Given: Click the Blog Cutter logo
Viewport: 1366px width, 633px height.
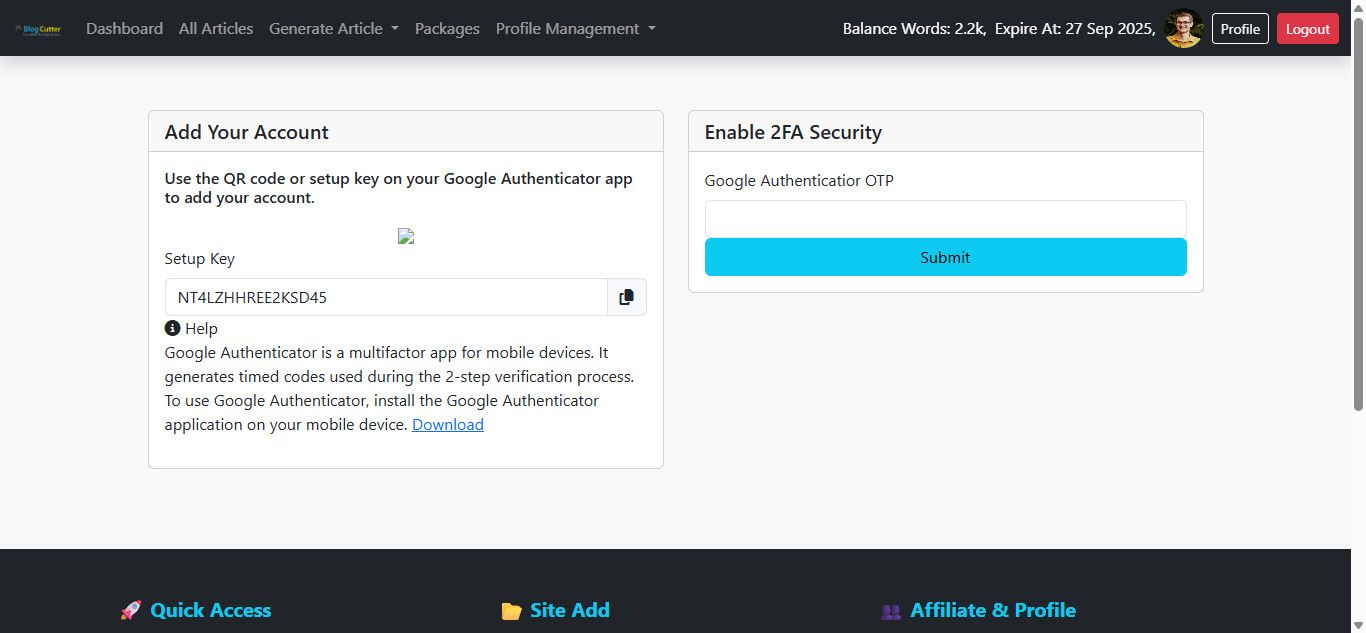Looking at the screenshot, I should pos(39,29).
